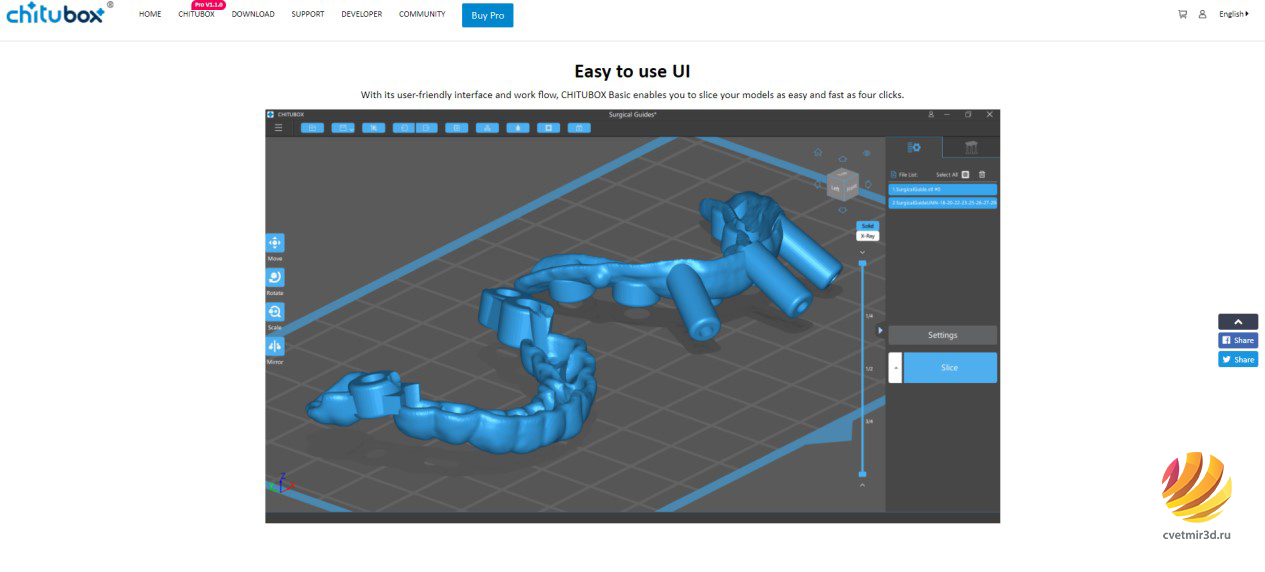The width and height of the screenshot is (1265, 572).
Task: Click the chitubox website logo
Action: click(x=58, y=13)
